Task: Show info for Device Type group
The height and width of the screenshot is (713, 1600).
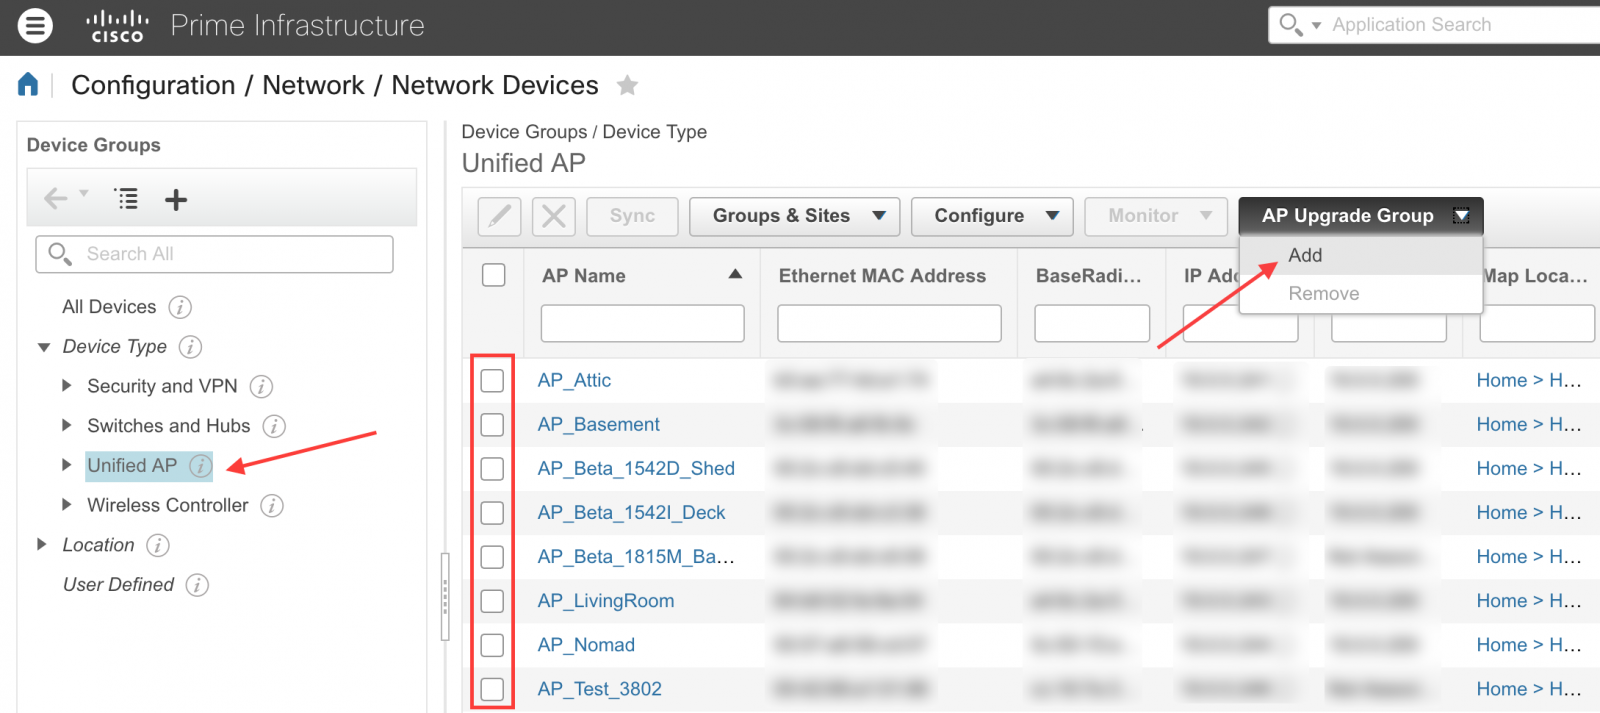Action: pyautogui.click(x=190, y=347)
